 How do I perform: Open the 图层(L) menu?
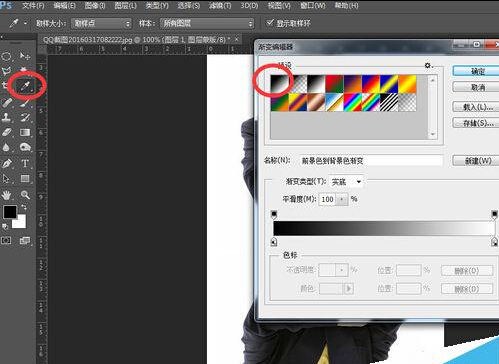click(x=125, y=6)
